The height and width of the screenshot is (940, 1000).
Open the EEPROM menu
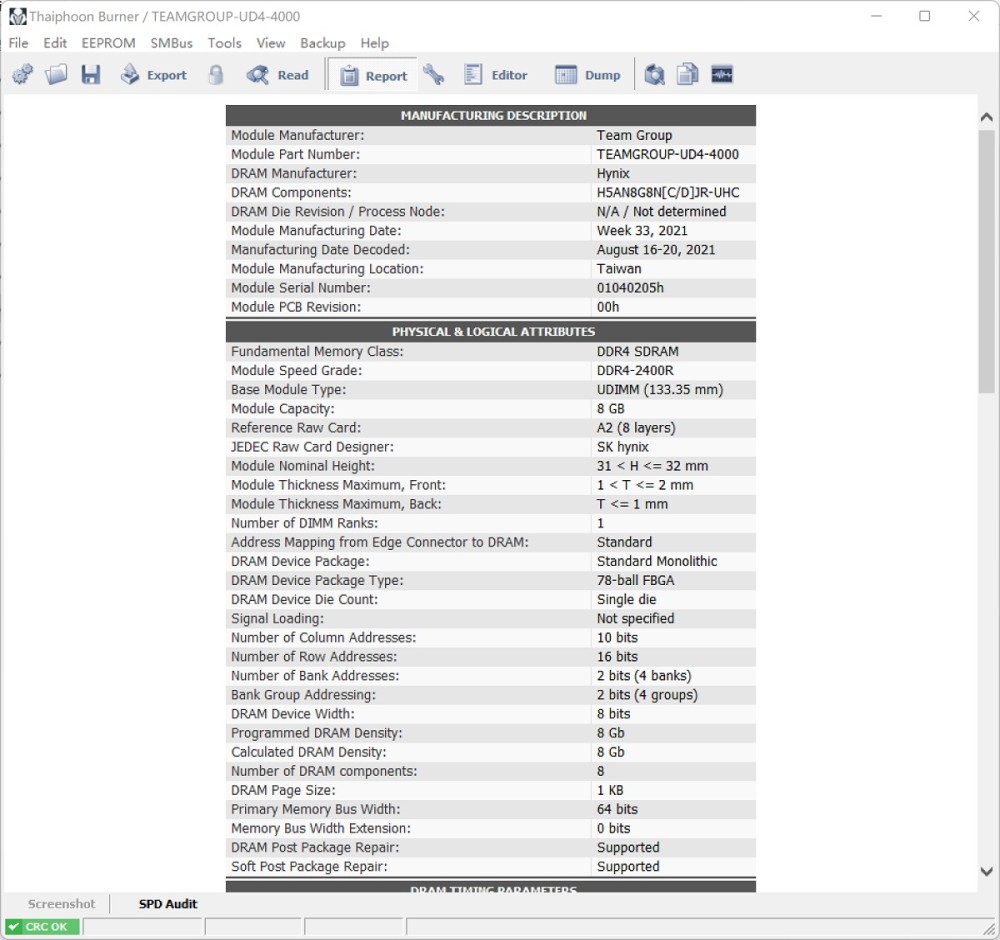(108, 43)
